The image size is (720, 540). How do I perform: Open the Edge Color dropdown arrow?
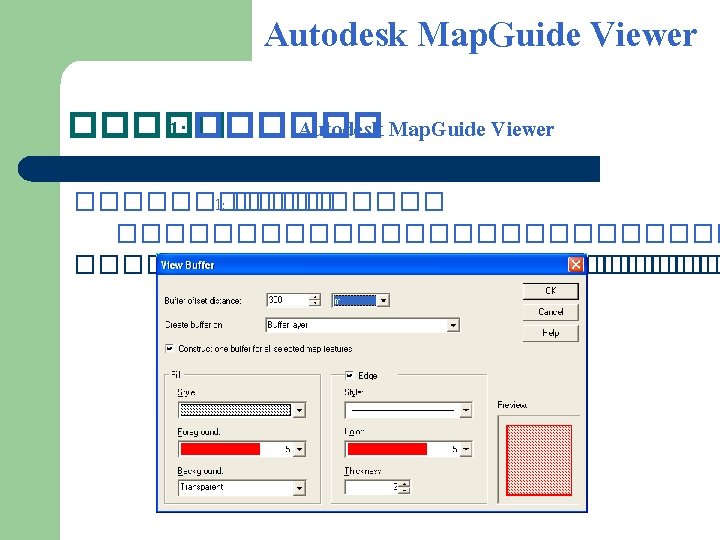466,449
